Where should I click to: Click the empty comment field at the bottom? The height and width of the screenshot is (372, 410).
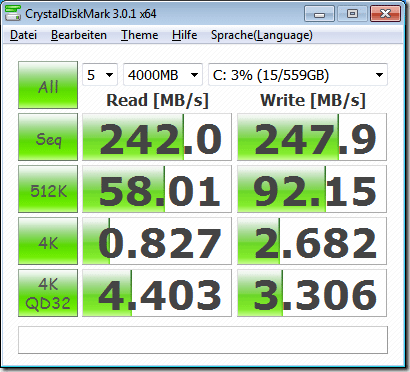(203, 340)
